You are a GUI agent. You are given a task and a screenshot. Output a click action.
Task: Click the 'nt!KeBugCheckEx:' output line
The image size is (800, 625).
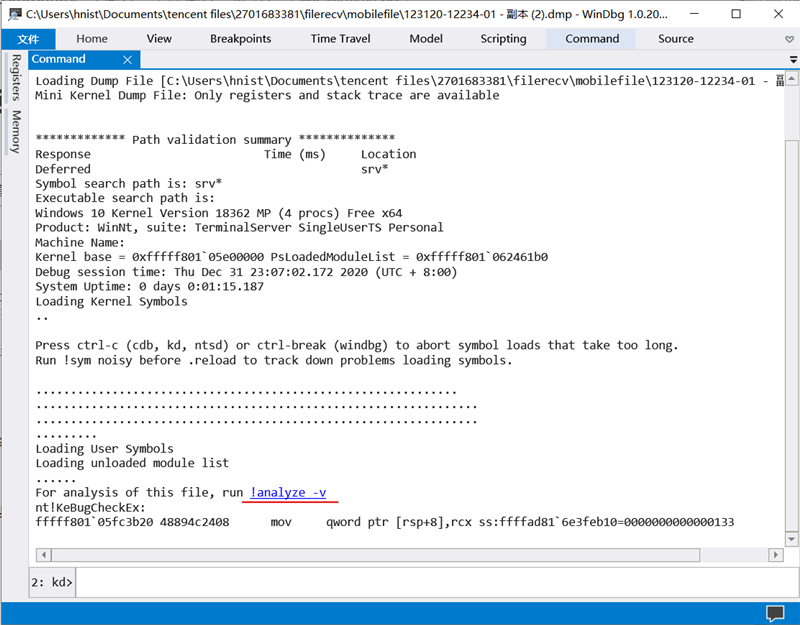coord(90,508)
